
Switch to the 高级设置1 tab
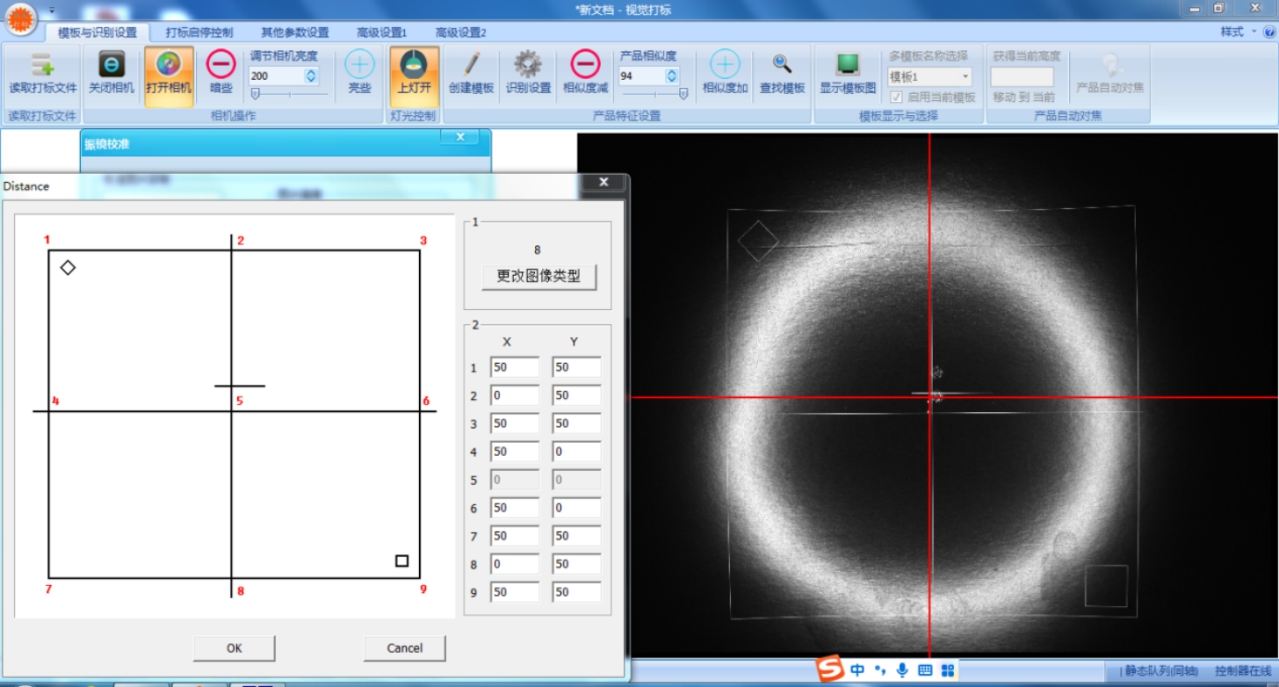coord(382,33)
